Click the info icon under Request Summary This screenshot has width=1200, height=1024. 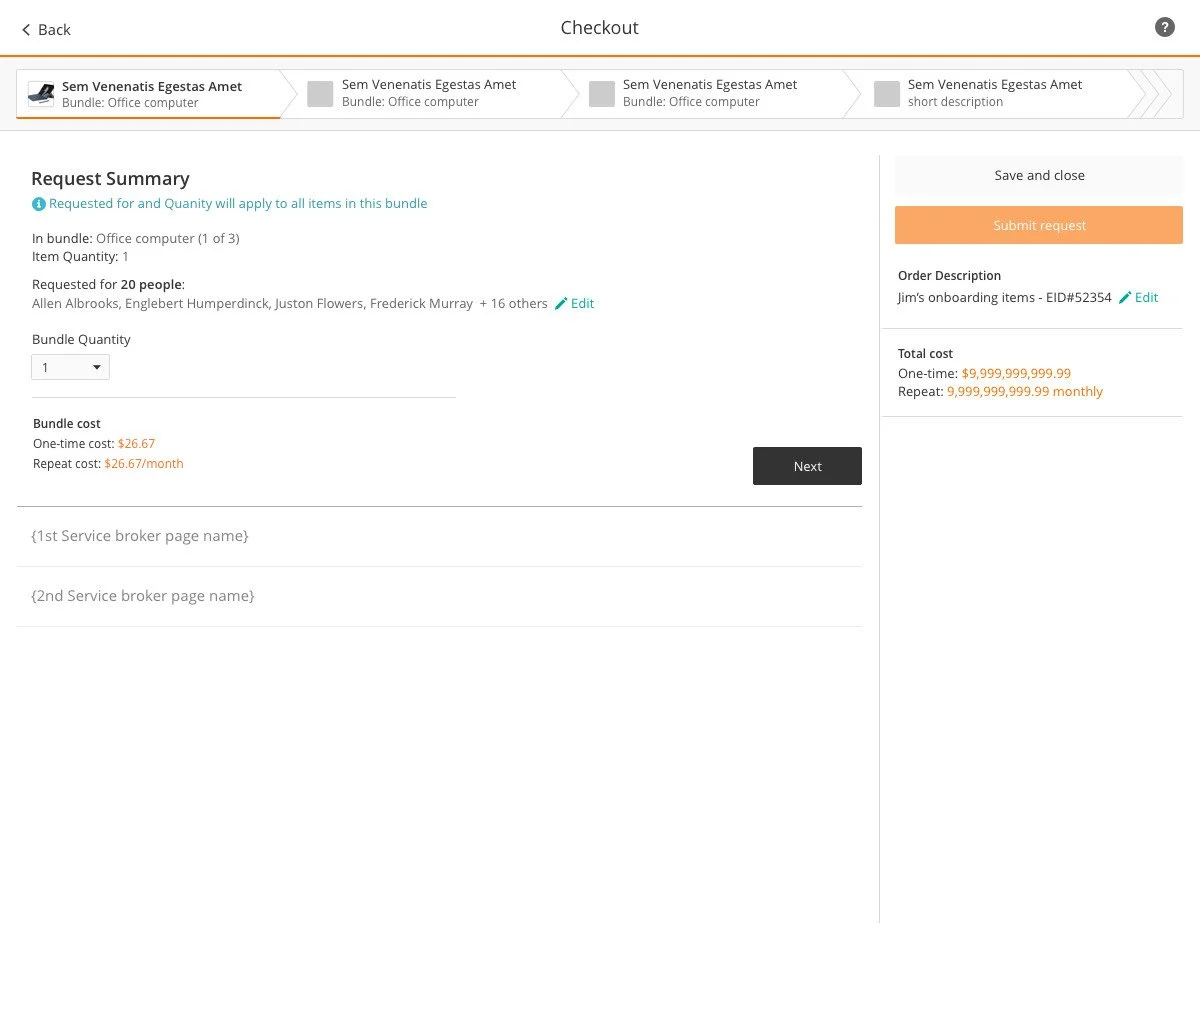pos(39,204)
